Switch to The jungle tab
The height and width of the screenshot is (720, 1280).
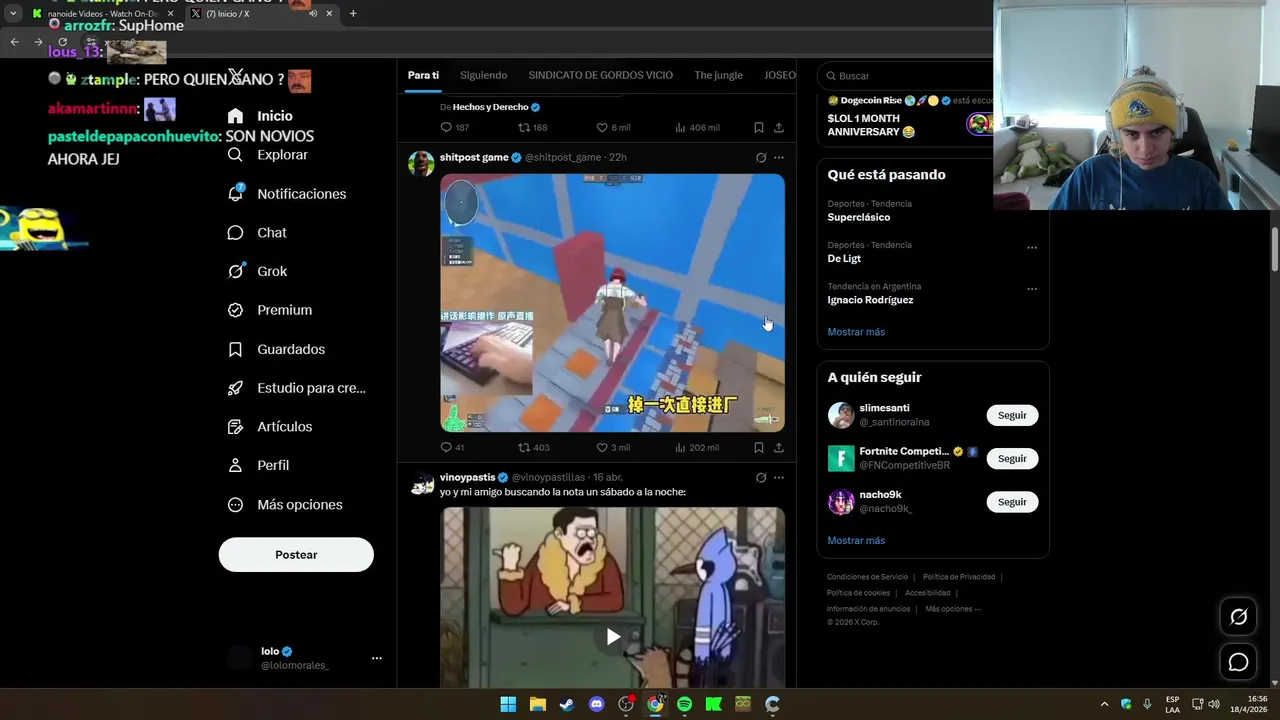(718, 75)
